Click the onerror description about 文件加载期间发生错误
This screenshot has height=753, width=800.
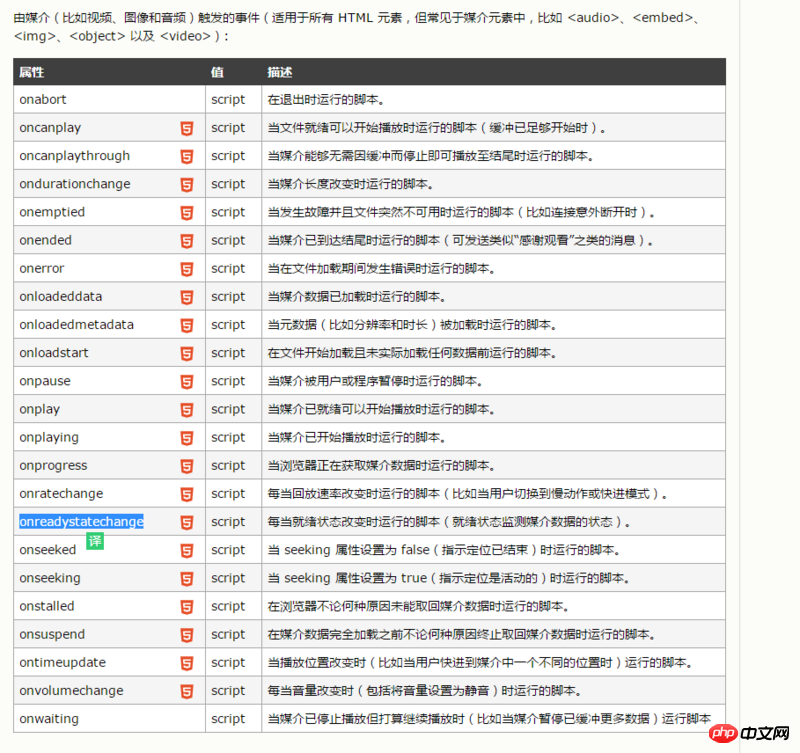pos(381,268)
